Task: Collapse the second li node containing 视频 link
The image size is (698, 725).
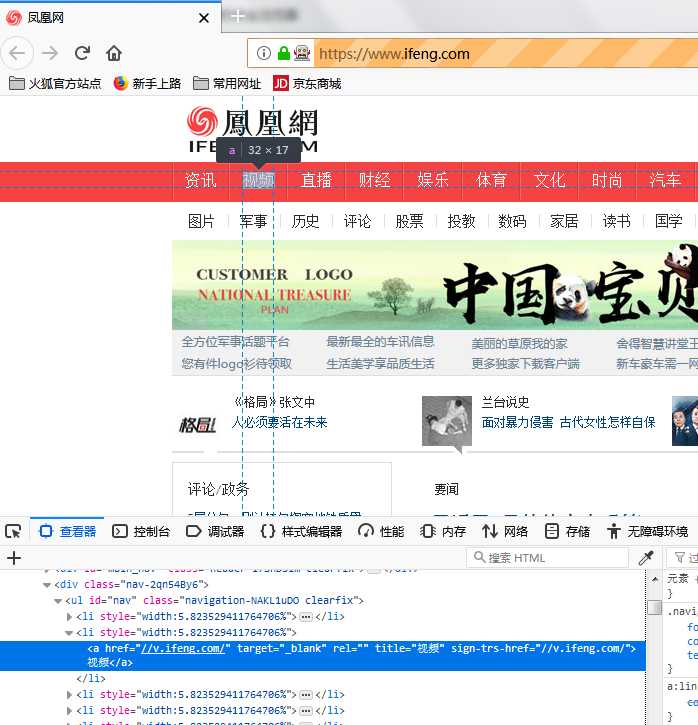Action: click(x=69, y=633)
